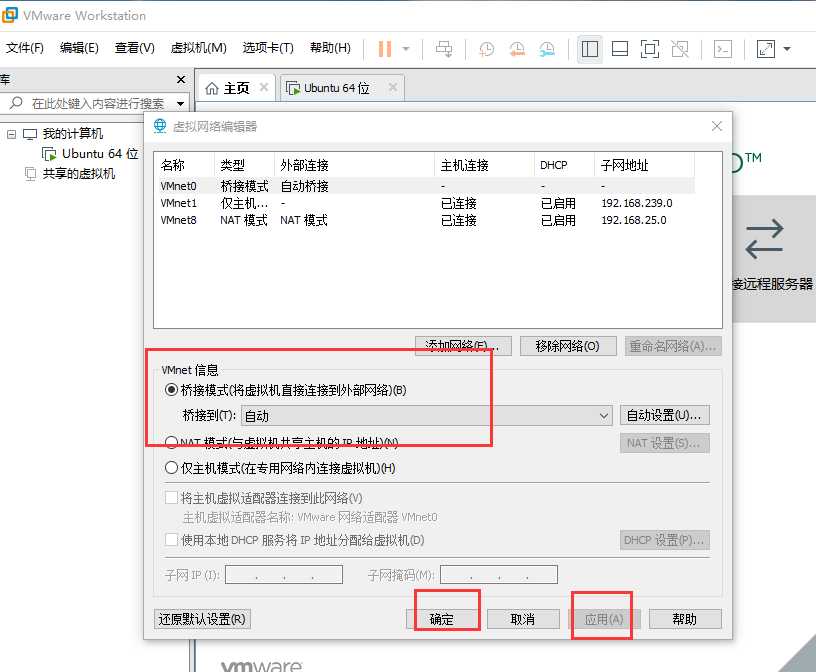Image resolution: width=816 pixels, height=672 pixels.
Task: Toggle the library sidebar view icon
Action: pyautogui.click(x=590, y=49)
